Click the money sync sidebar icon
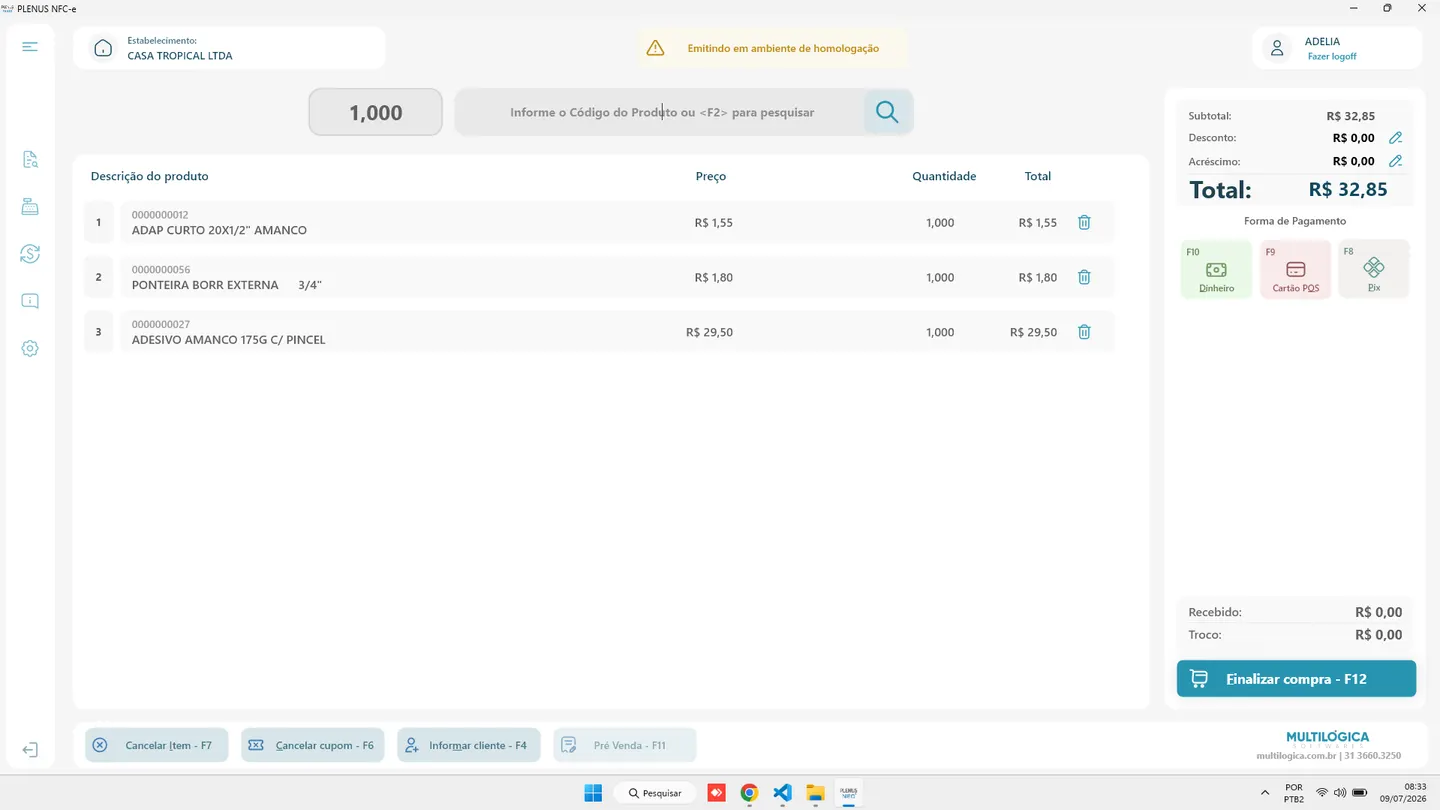Viewport: 1440px width, 810px height. click(x=30, y=254)
